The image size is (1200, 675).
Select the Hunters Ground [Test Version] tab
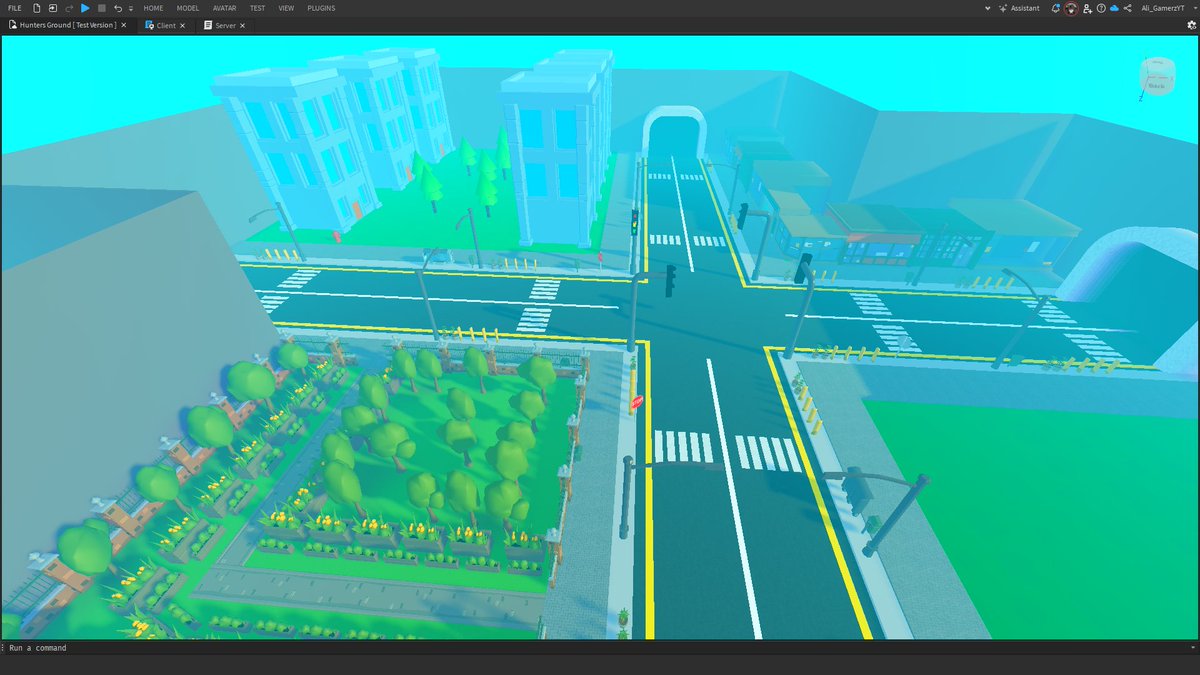(68, 25)
